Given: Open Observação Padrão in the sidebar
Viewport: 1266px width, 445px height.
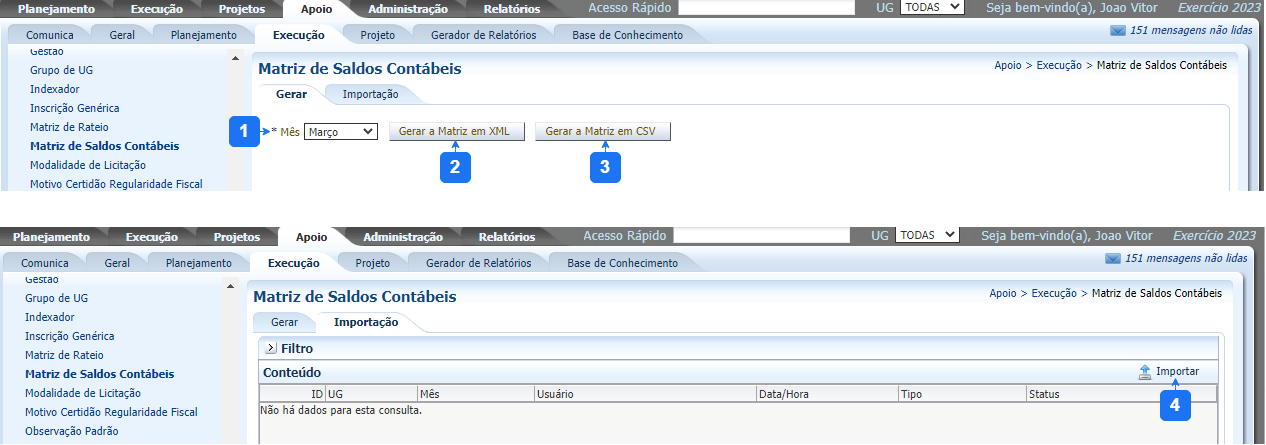Looking at the screenshot, I should click(x=71, y=431).
